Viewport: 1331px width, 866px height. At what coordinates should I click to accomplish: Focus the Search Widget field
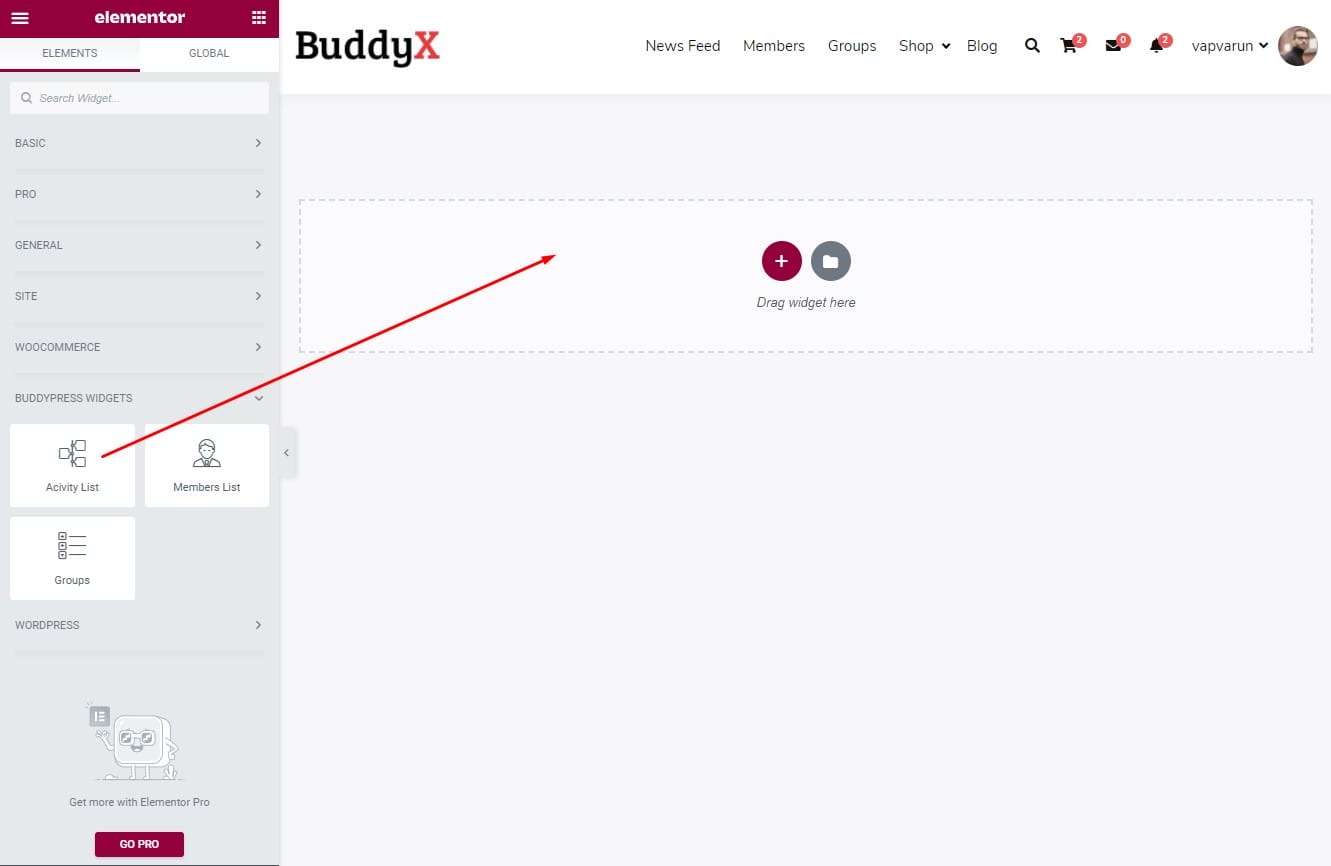139,98
